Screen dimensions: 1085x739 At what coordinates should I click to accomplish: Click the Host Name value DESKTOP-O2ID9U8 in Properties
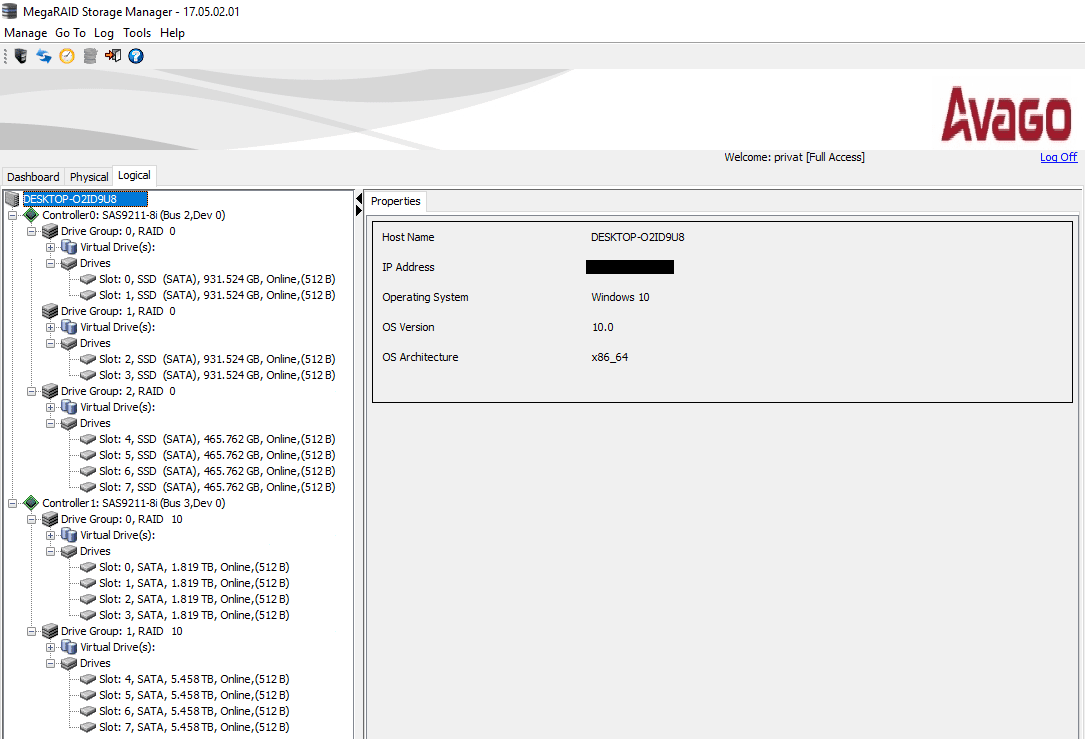[637, 237]
